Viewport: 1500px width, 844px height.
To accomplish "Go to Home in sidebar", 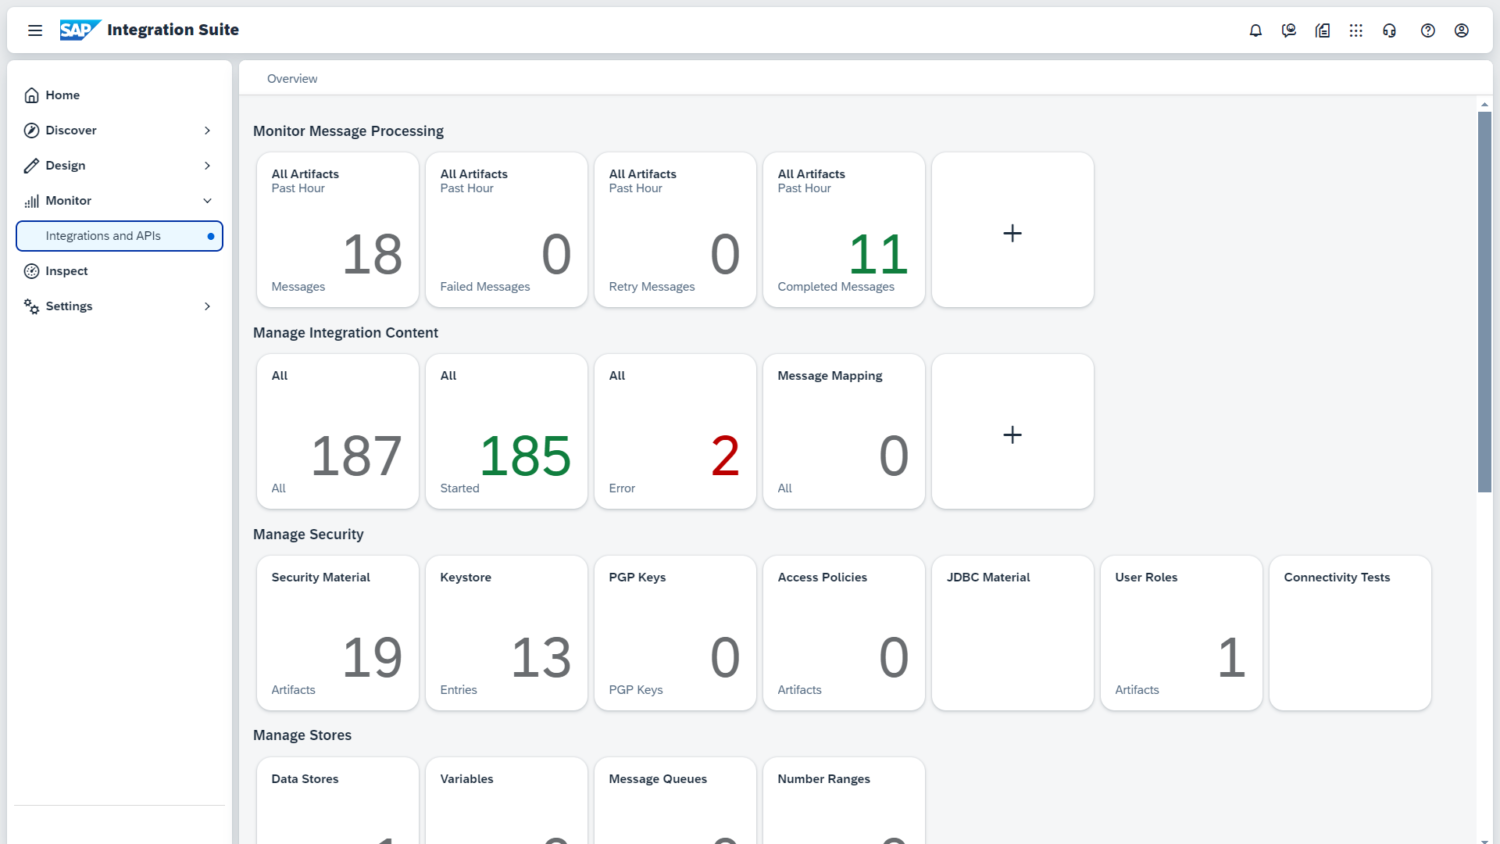I will coord(62,96).
